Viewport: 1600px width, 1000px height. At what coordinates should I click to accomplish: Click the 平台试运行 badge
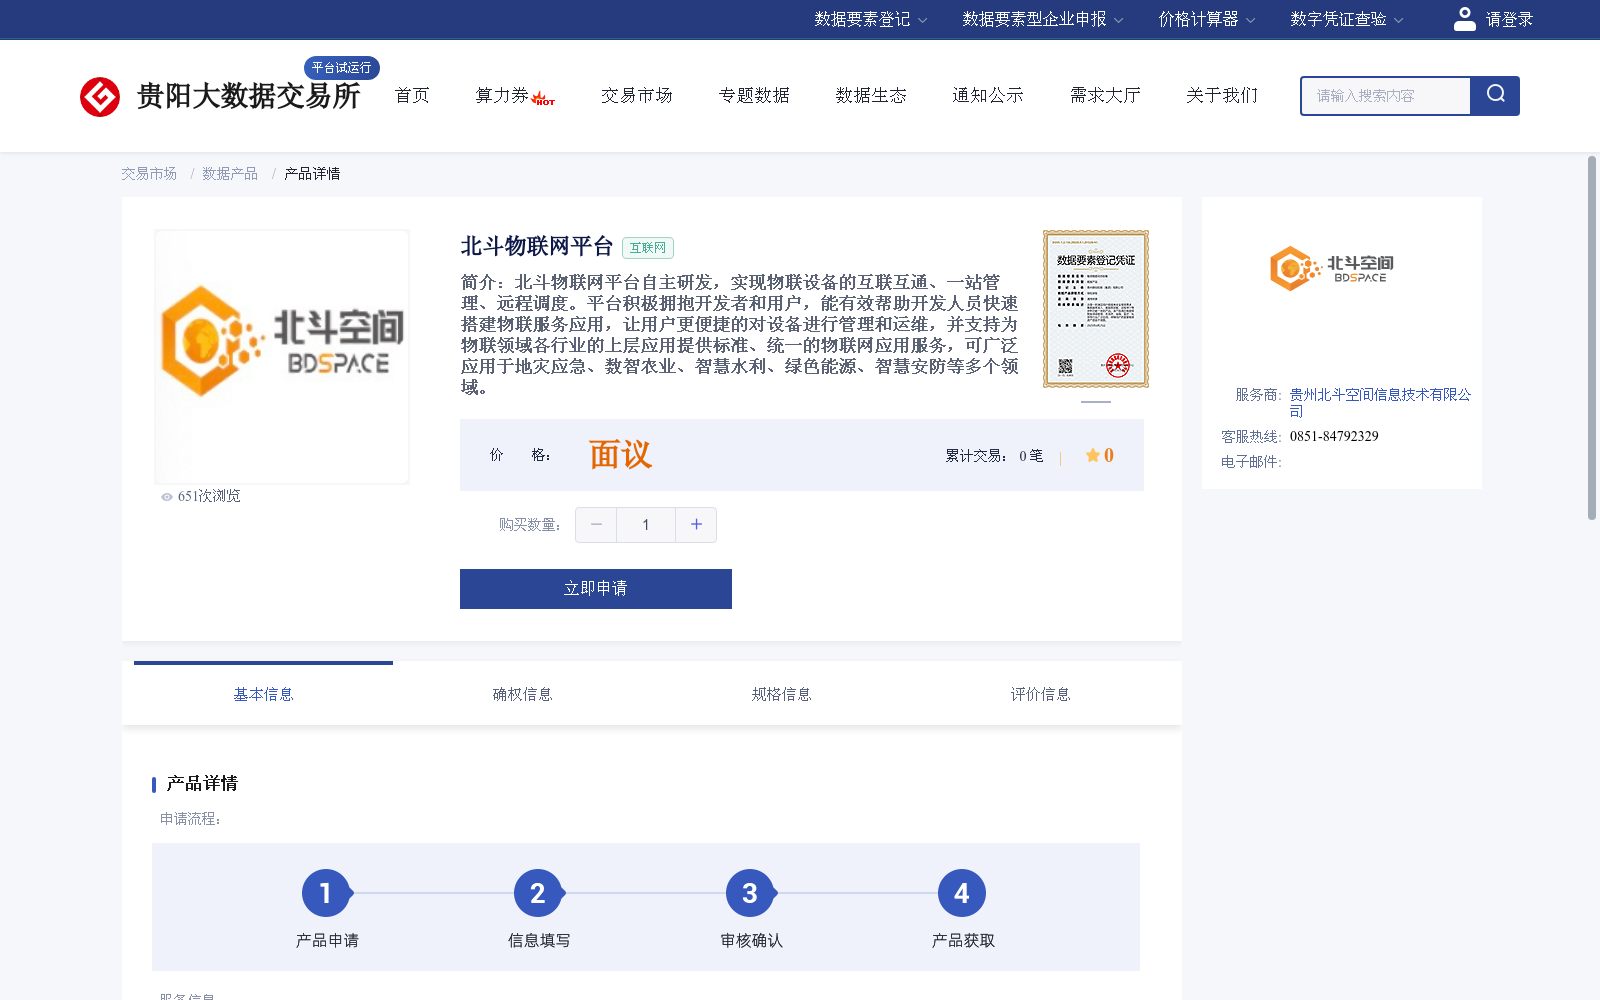click(342, 67)
